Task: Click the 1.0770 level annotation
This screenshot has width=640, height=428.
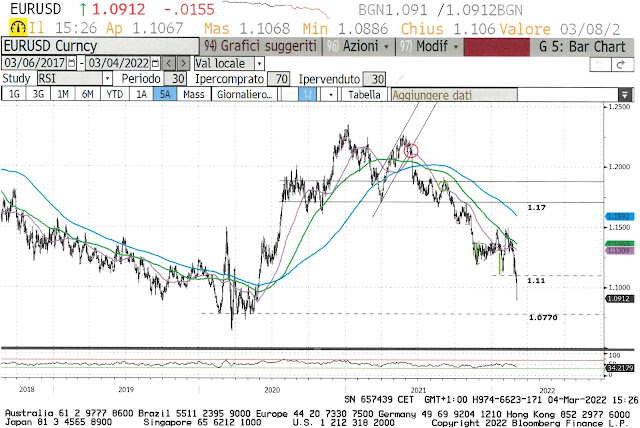Action: click(x=543, y=317)
